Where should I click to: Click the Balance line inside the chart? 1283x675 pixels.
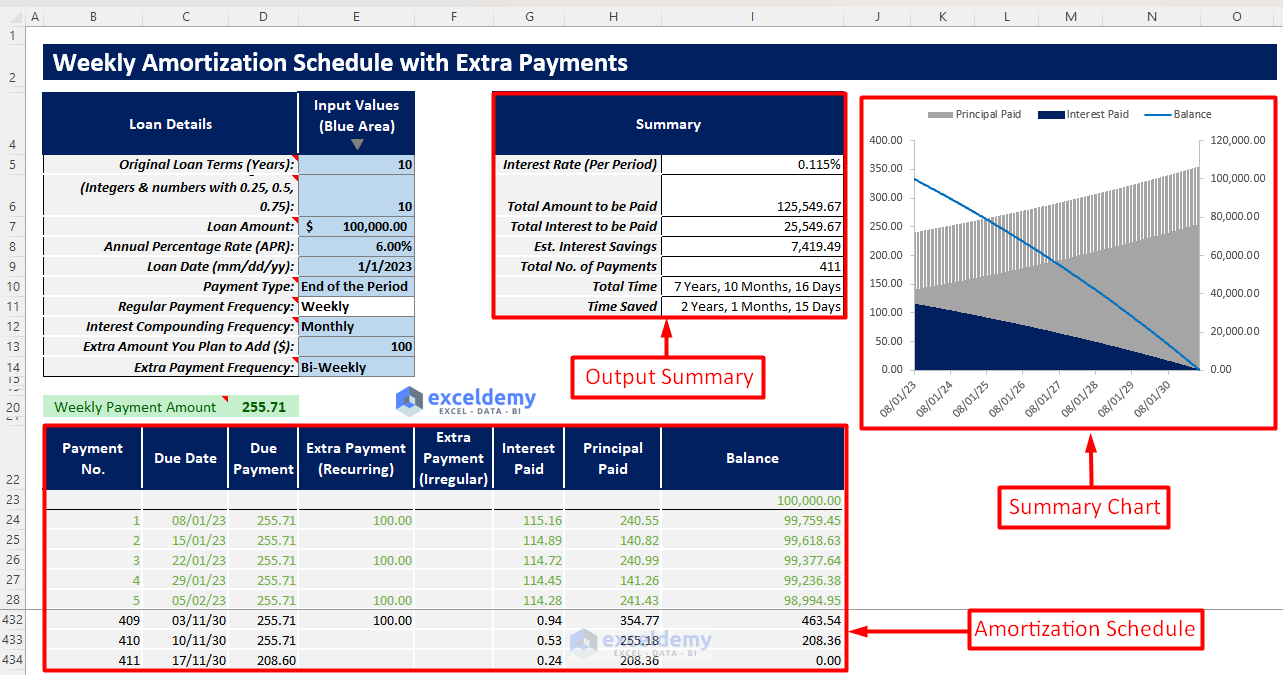[x=1000, y=225]
